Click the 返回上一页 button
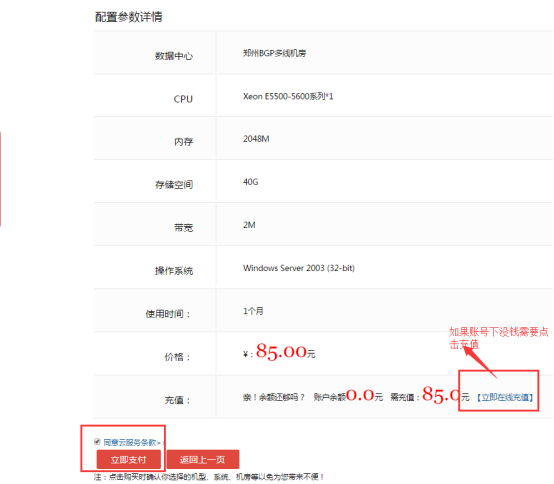The width and height of the screenshot is (554, 484). click(203, 459)
